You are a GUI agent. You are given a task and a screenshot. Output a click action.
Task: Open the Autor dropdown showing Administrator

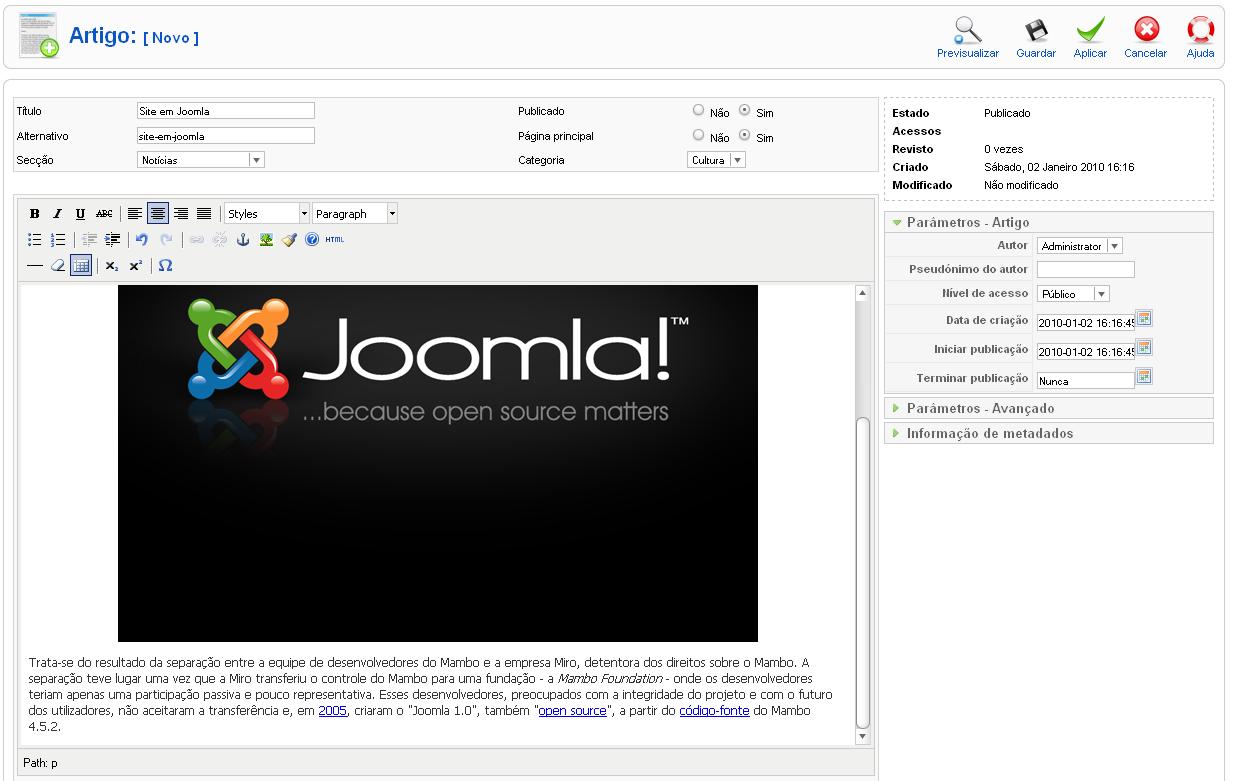(1080, 246)
